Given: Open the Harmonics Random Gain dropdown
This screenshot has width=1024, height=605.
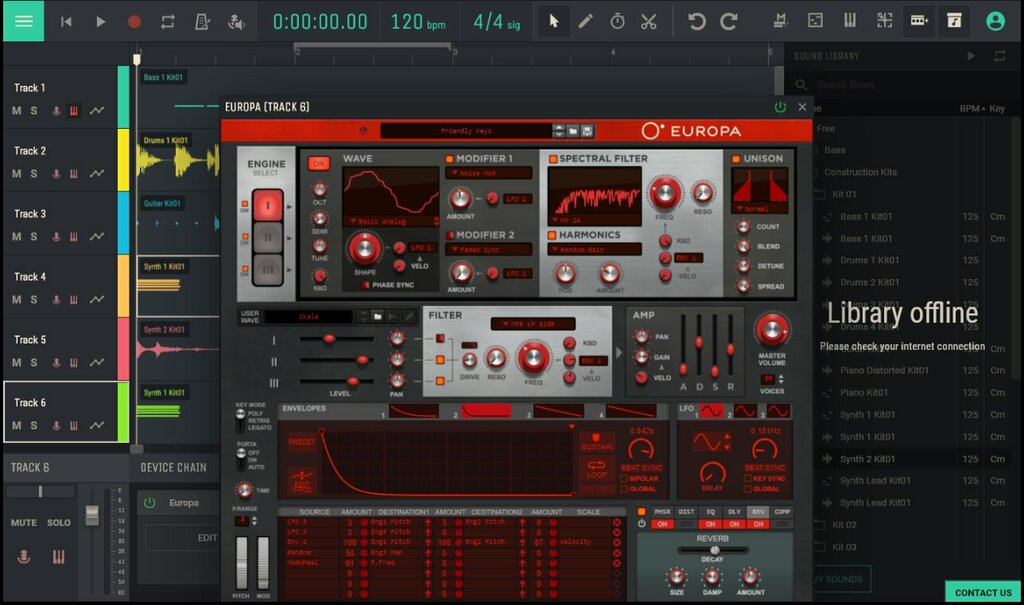Looking at the screenshot, I should pos(595,250).
